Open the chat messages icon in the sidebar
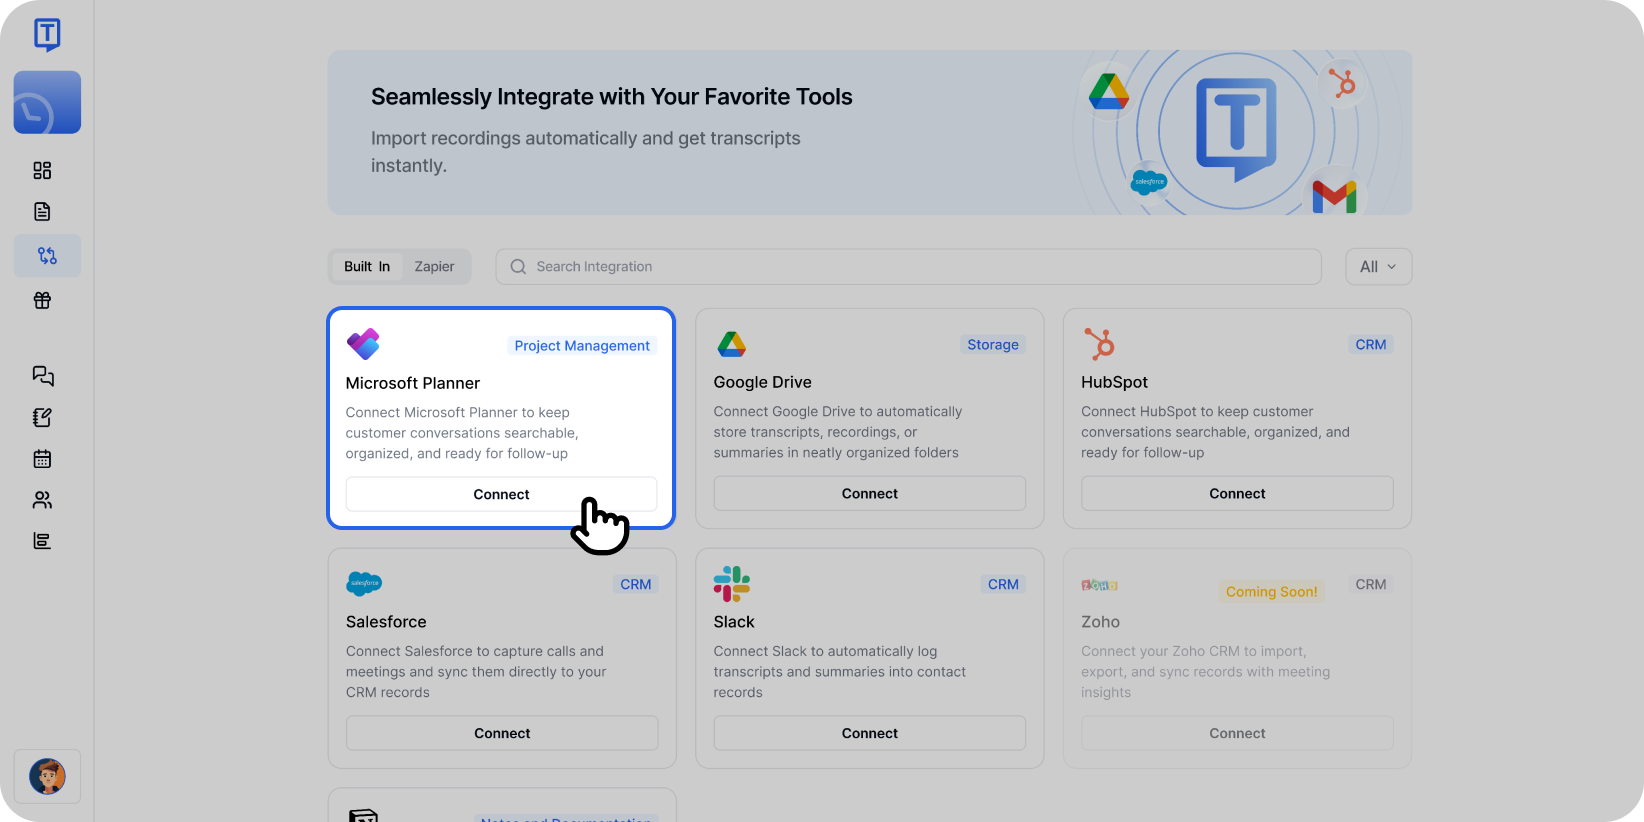Image resolution: width=1644 pixels, height=822 pixels. point(43,376)
